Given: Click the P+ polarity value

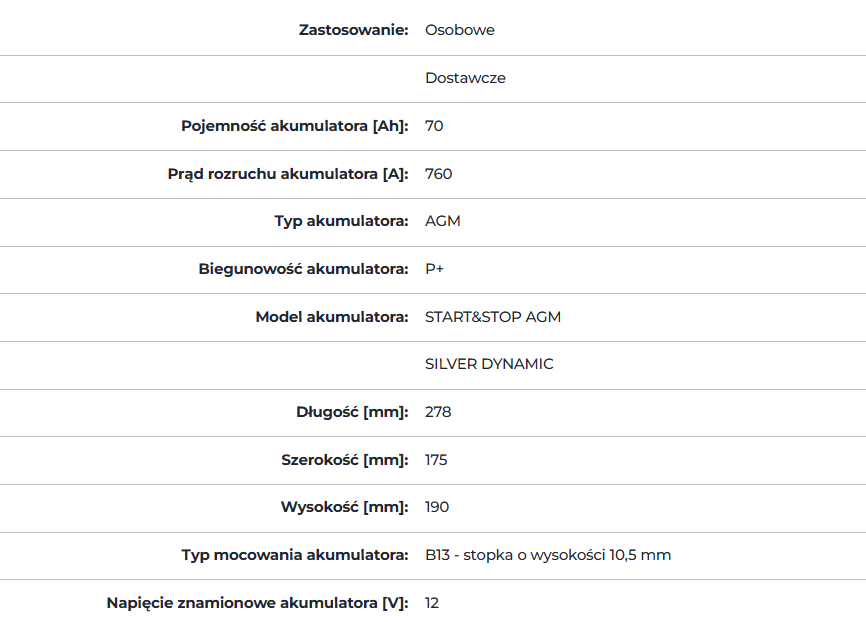Looking at the screenshot, I should coord(434,269).
